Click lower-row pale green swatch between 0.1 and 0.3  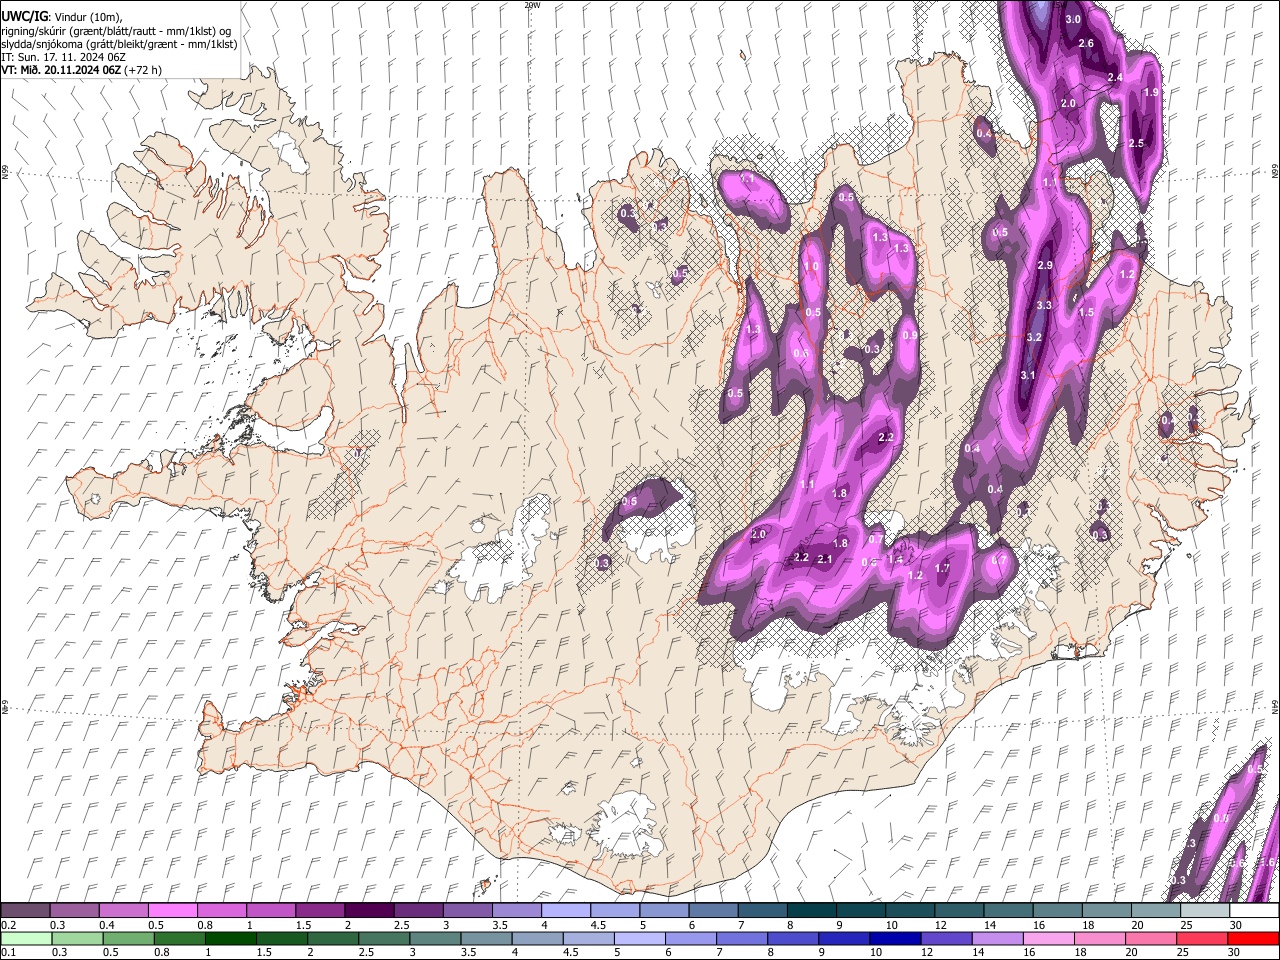coord(25,938)
